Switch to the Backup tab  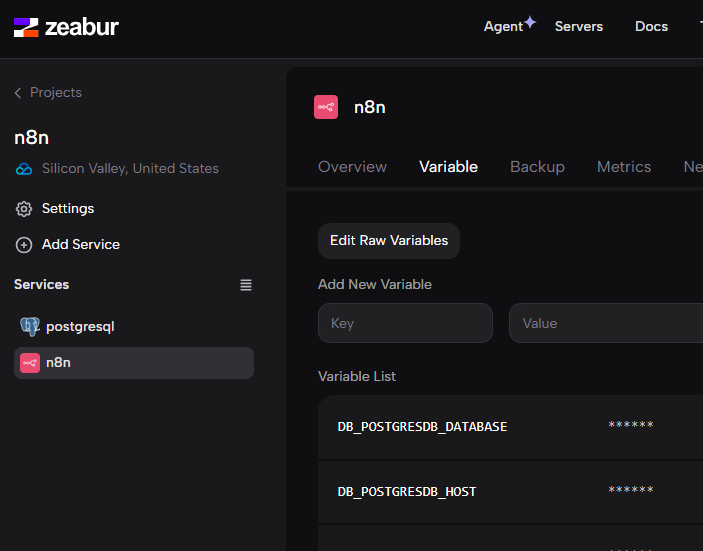tap(537, 167)
